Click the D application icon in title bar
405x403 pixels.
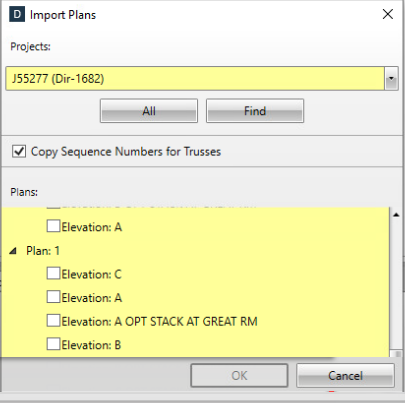[17, 15]
